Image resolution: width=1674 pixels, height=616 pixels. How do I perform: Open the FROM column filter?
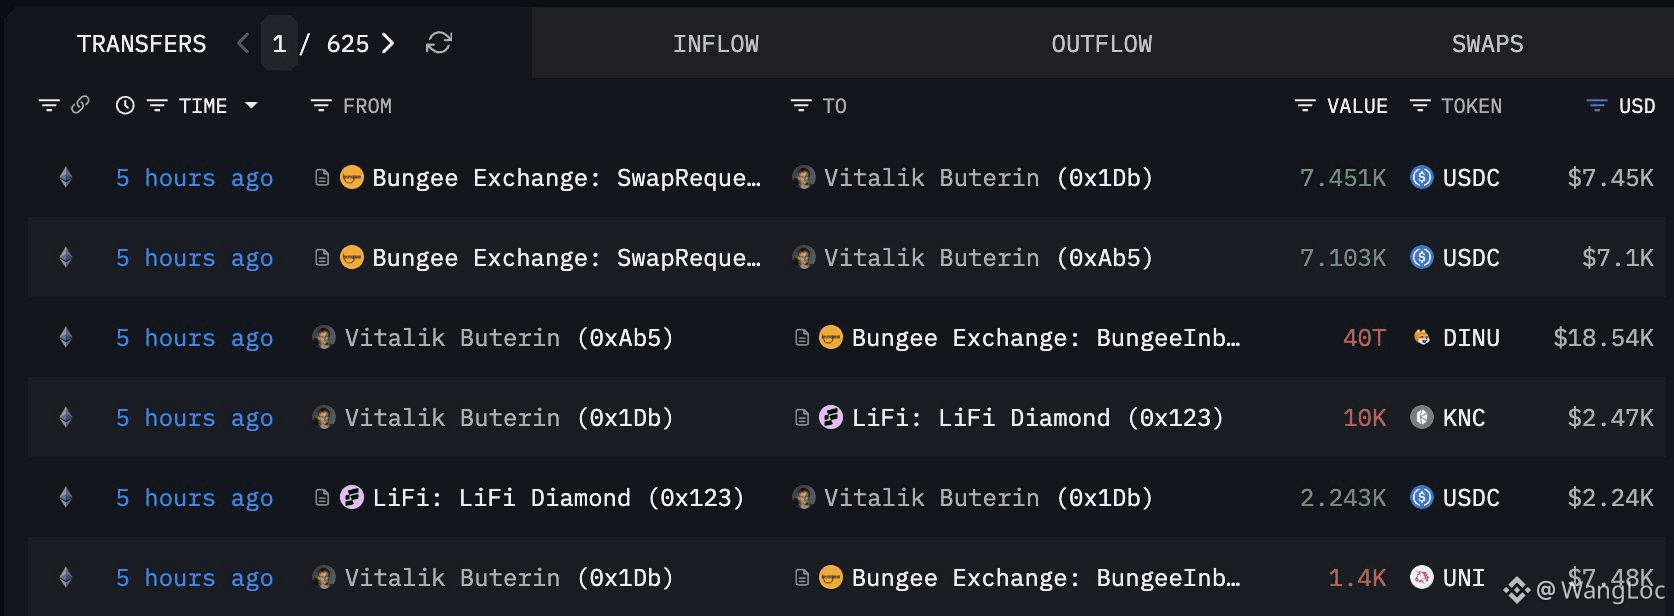[x=321, y=105]
